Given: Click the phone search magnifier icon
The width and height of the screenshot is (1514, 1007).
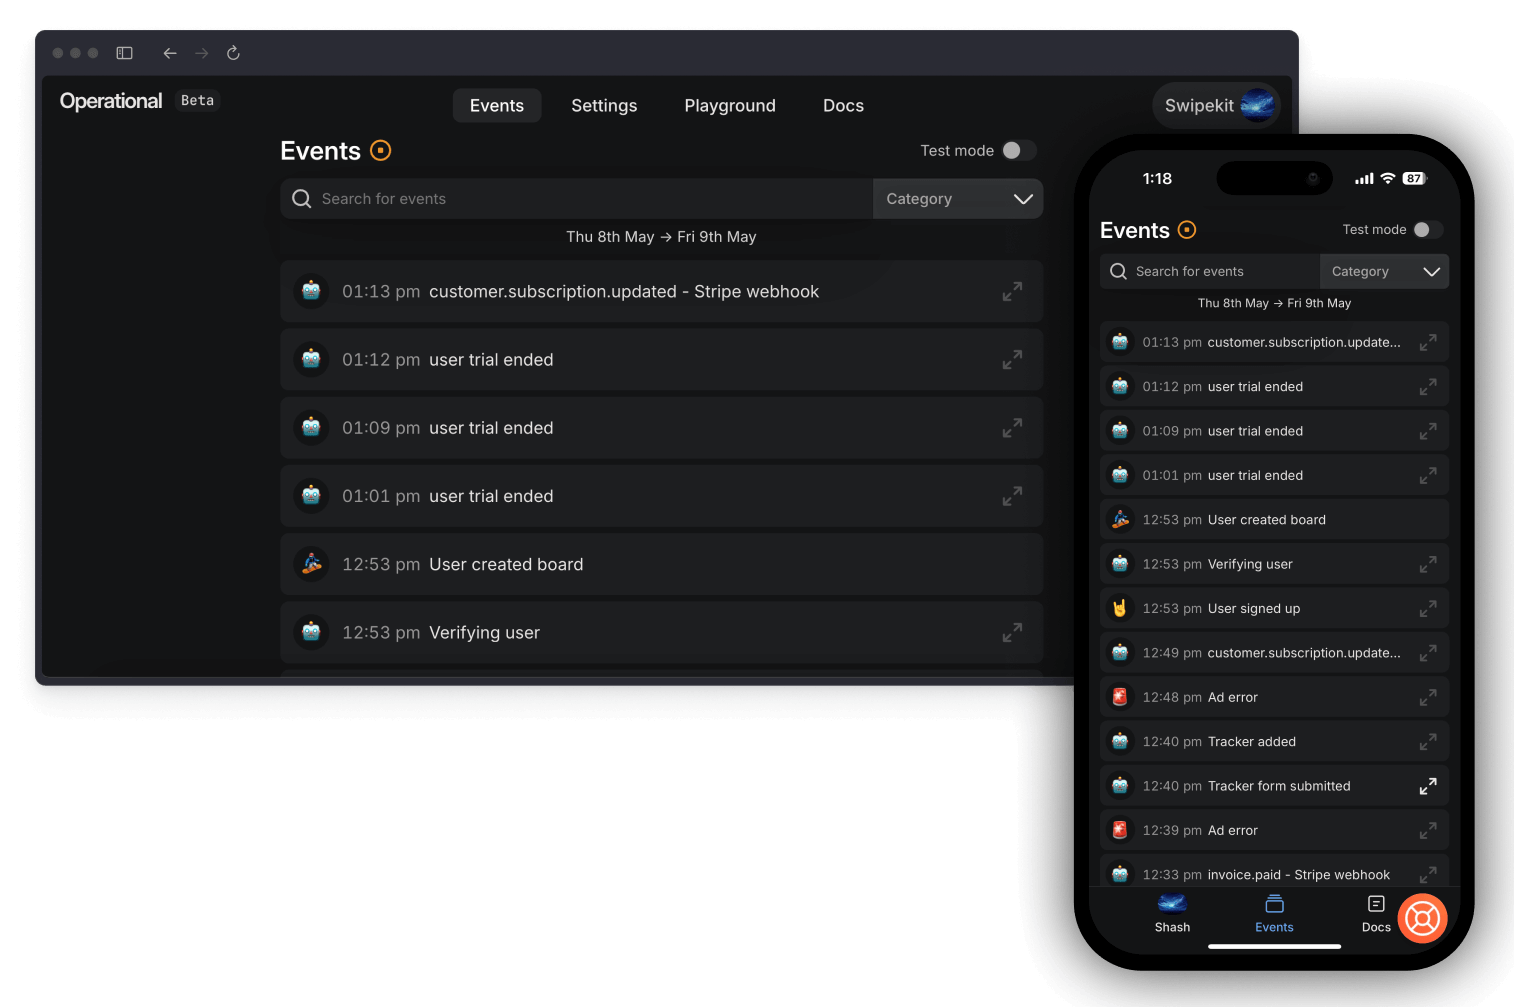Looking at the screenshot, I should [1118, 271].
